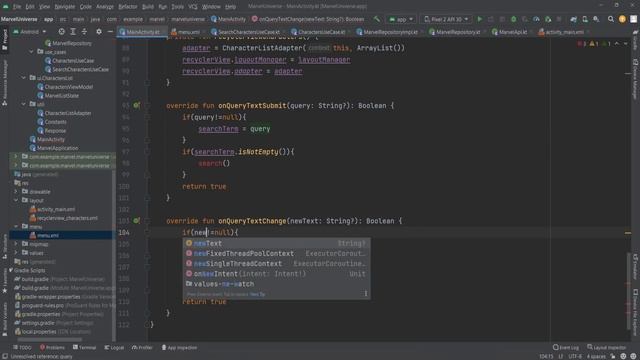Viewport: 640px width, 360px height.
Task: Hide the Project panel with minus icon
Action: (110, 31)
